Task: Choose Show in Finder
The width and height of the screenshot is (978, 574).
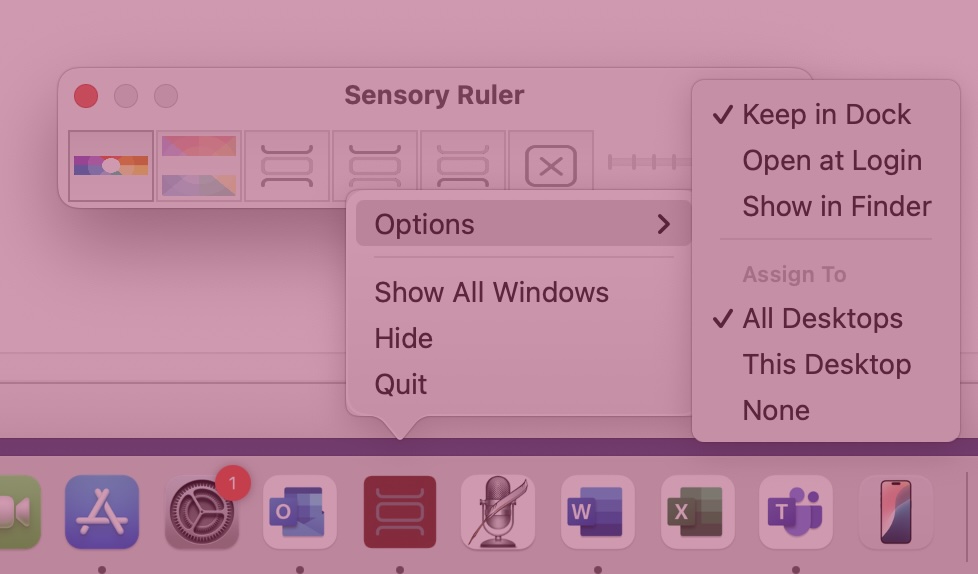Action: click(x=836, y=207)
